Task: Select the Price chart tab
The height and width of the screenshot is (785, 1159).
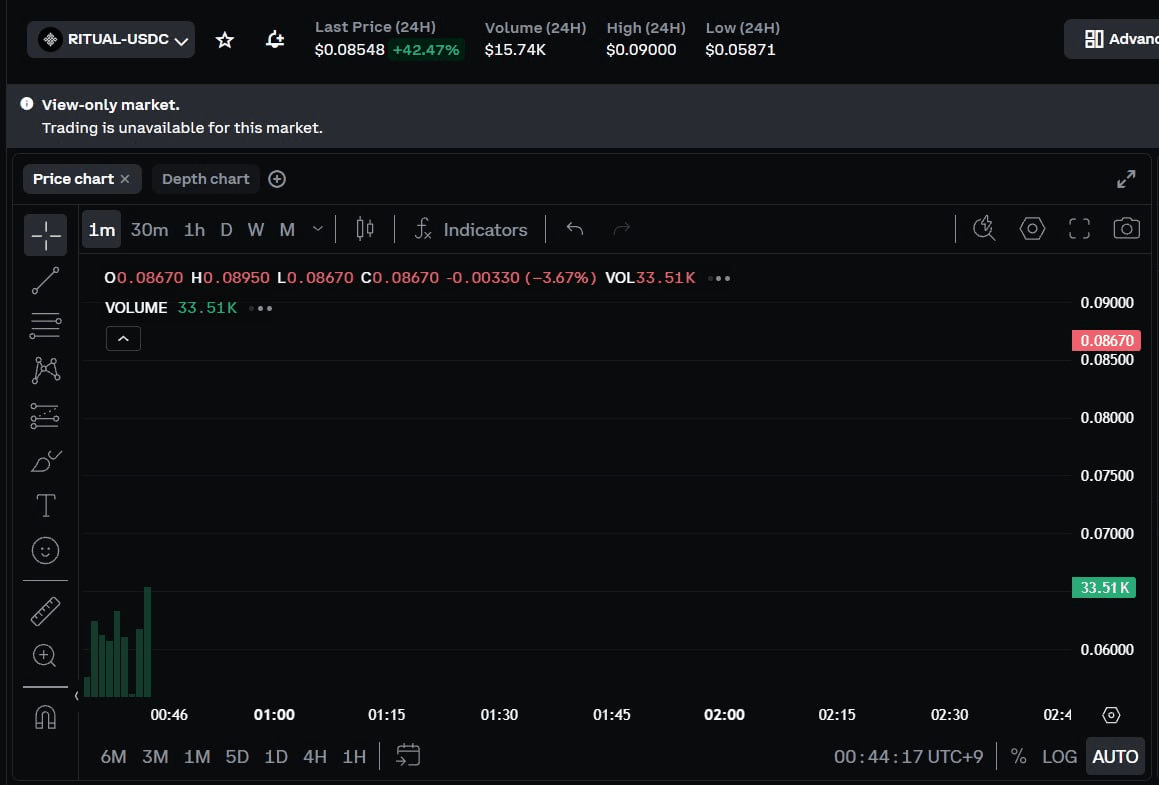Action: 73,179
